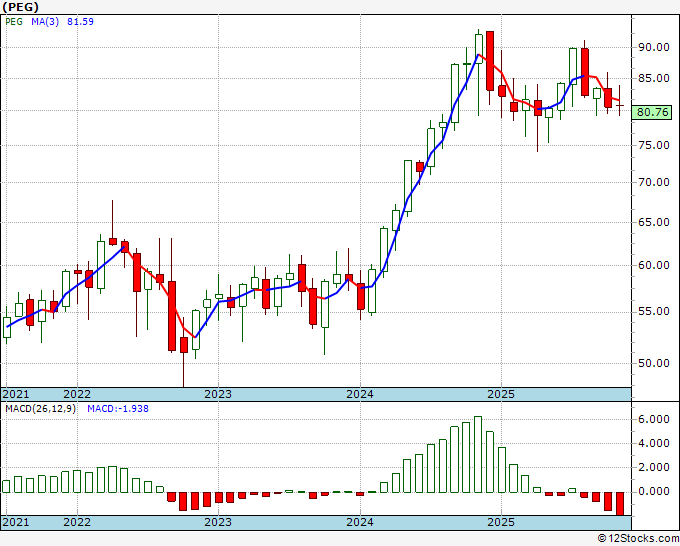This screenshot has width=680, height=546.
Task: Click the 60.00 price axis label
Action: (x=654, y=265)
